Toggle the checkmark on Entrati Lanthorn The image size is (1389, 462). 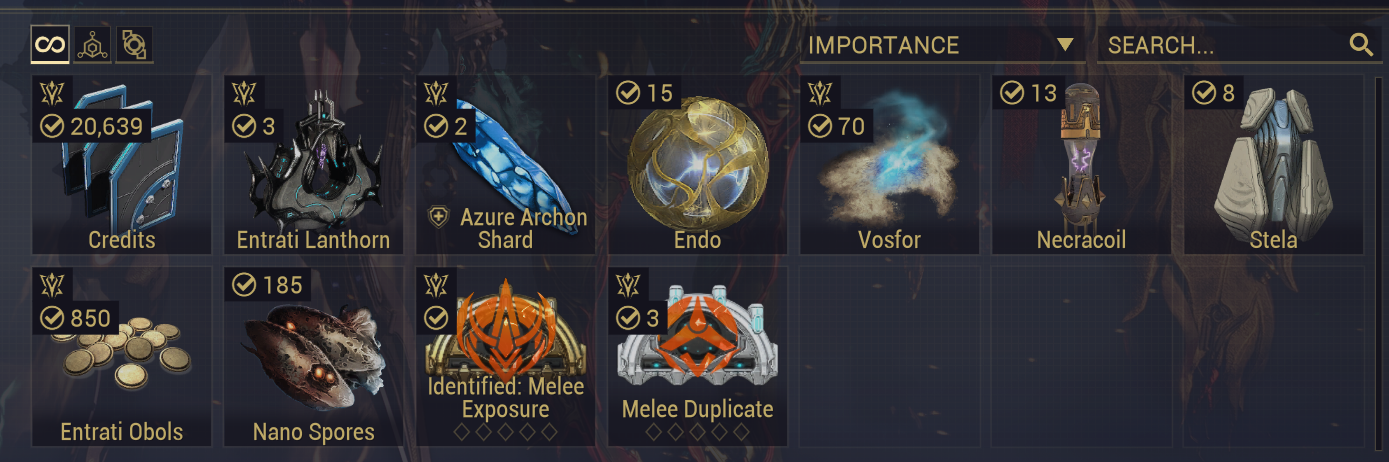(x=244, y=126)
